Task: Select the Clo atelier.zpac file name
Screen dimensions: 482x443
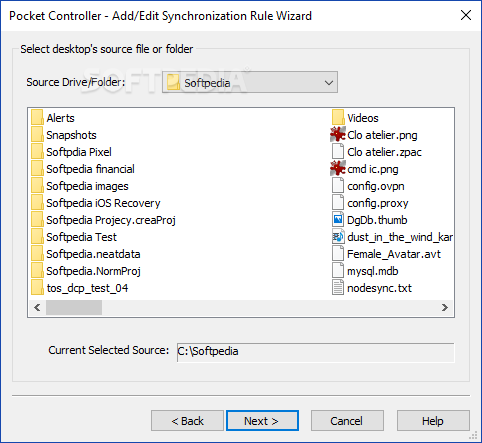Action: (x=384, y=152)
